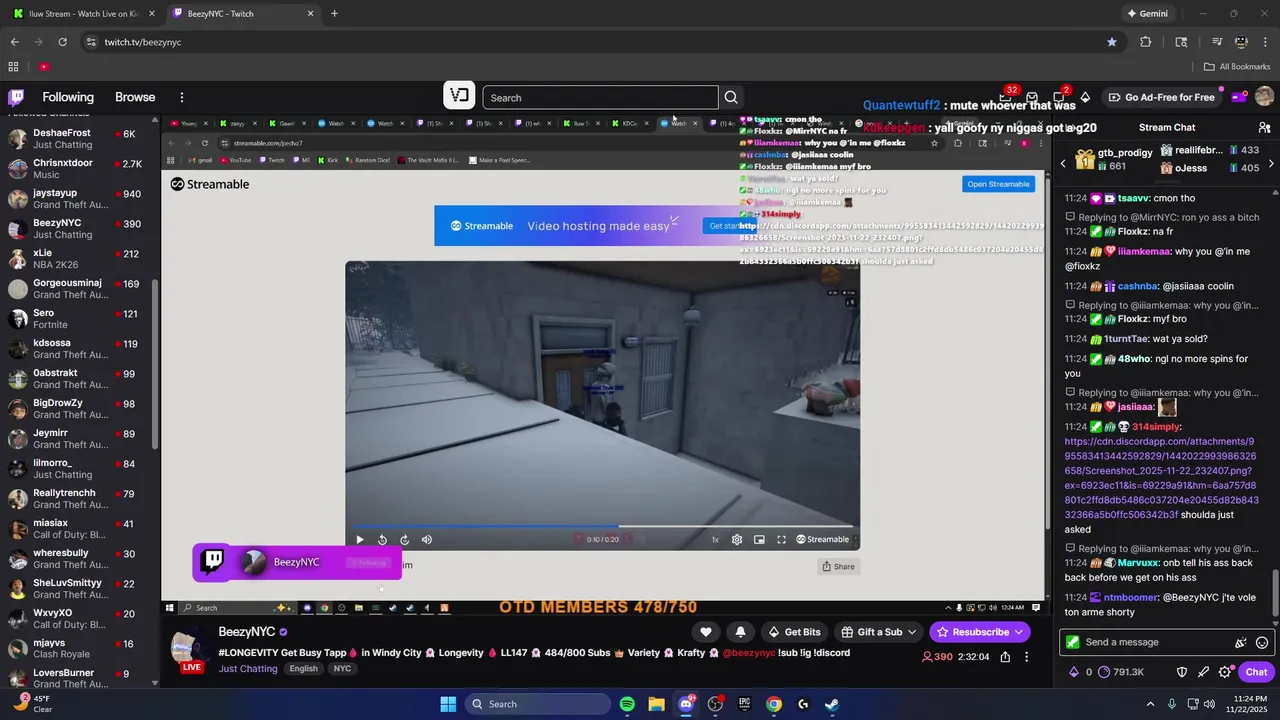This screenshot has width=1280, height=720.
Task: Click the bookmark star in address bar
Action: (1111, 42)
